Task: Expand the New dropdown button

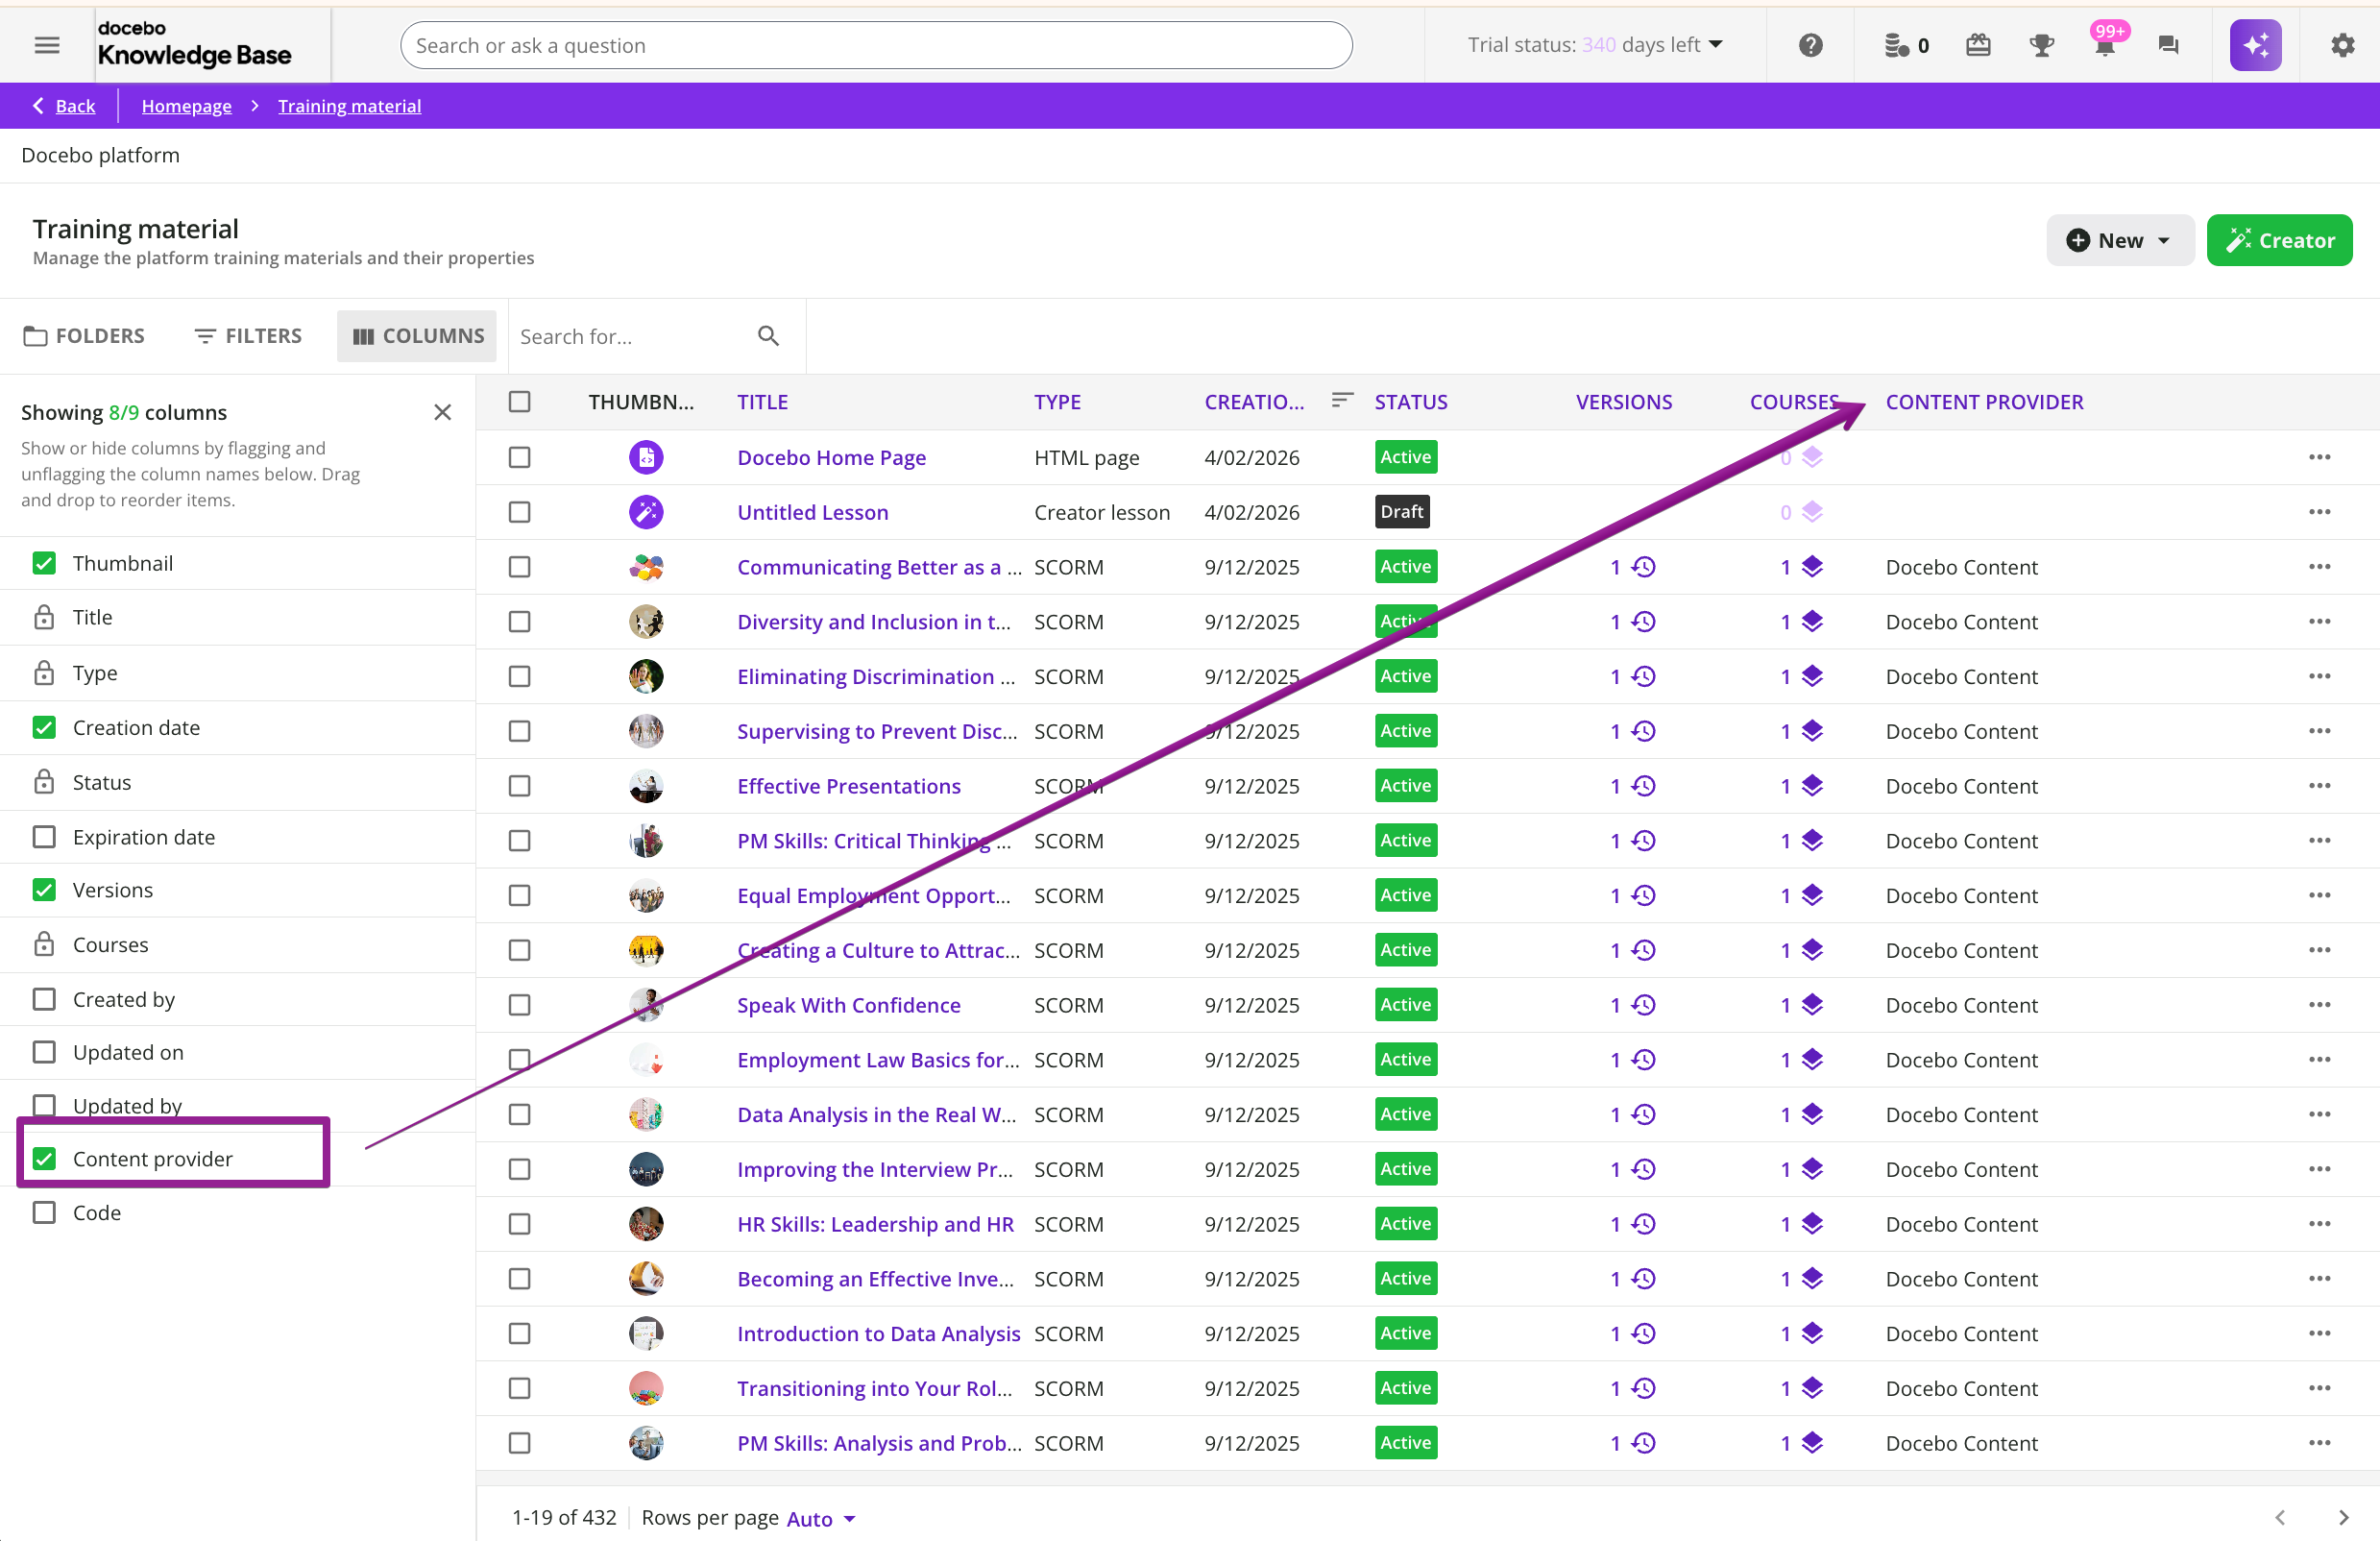Action: point(2119,240)
